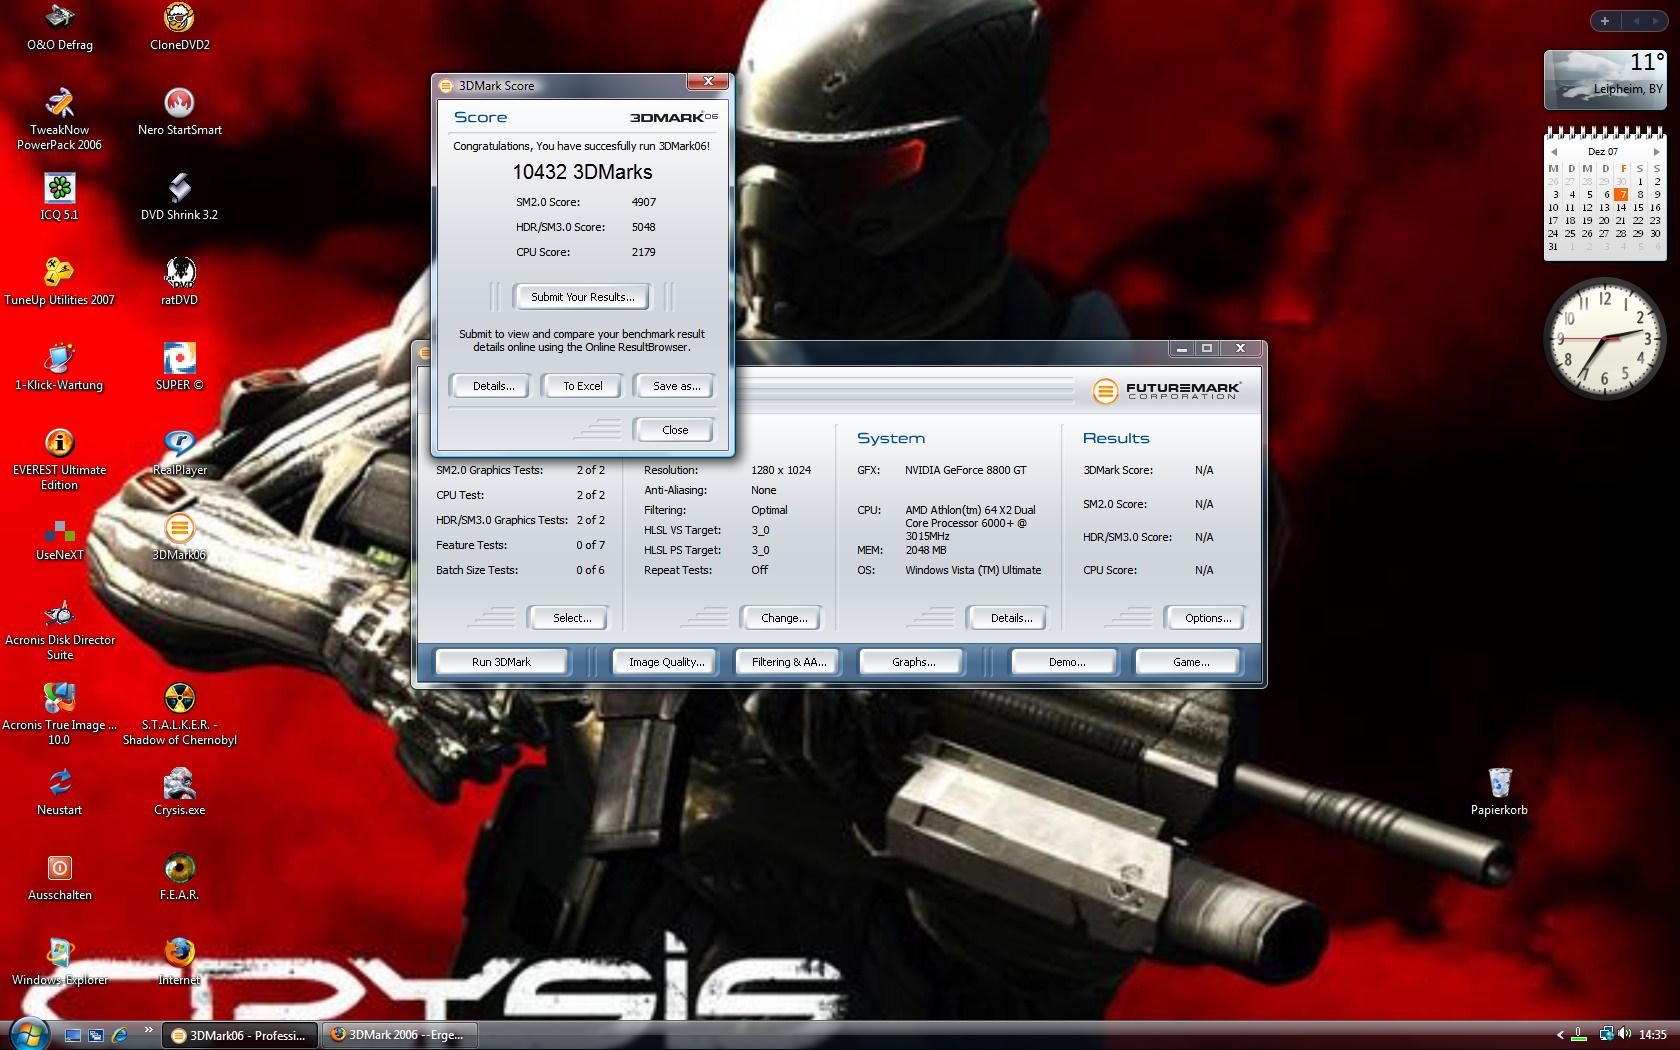Open the Papierkorb recycle bin

[1499, 793]
